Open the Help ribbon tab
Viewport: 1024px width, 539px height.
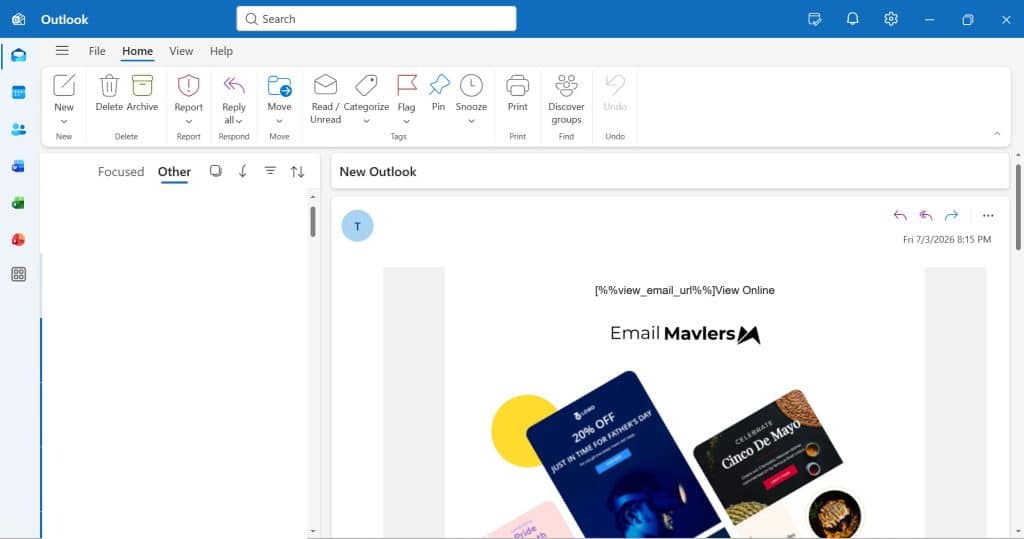[221, 51]
